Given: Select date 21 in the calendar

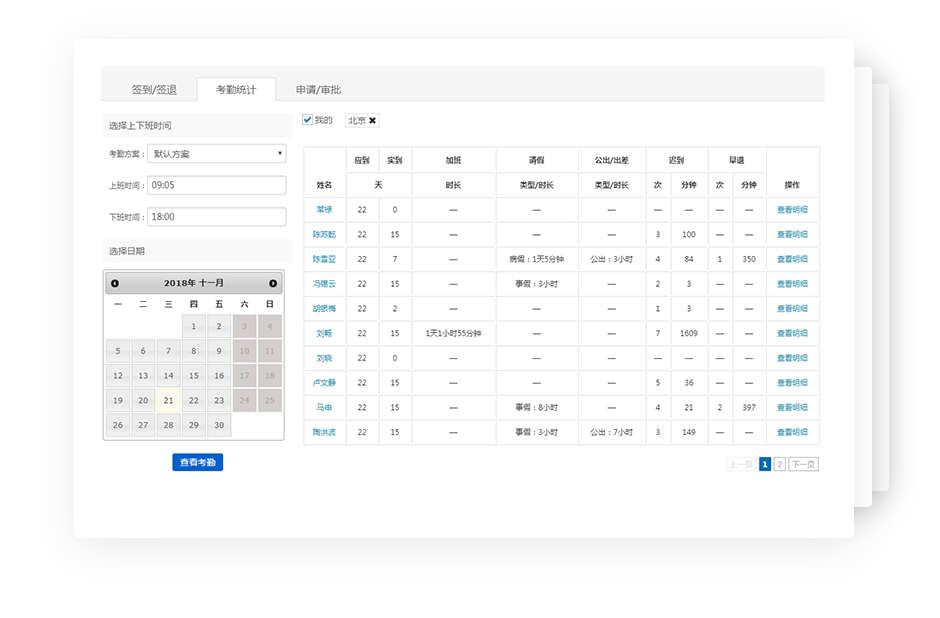Looking at the screenshot, I should 169,401.
